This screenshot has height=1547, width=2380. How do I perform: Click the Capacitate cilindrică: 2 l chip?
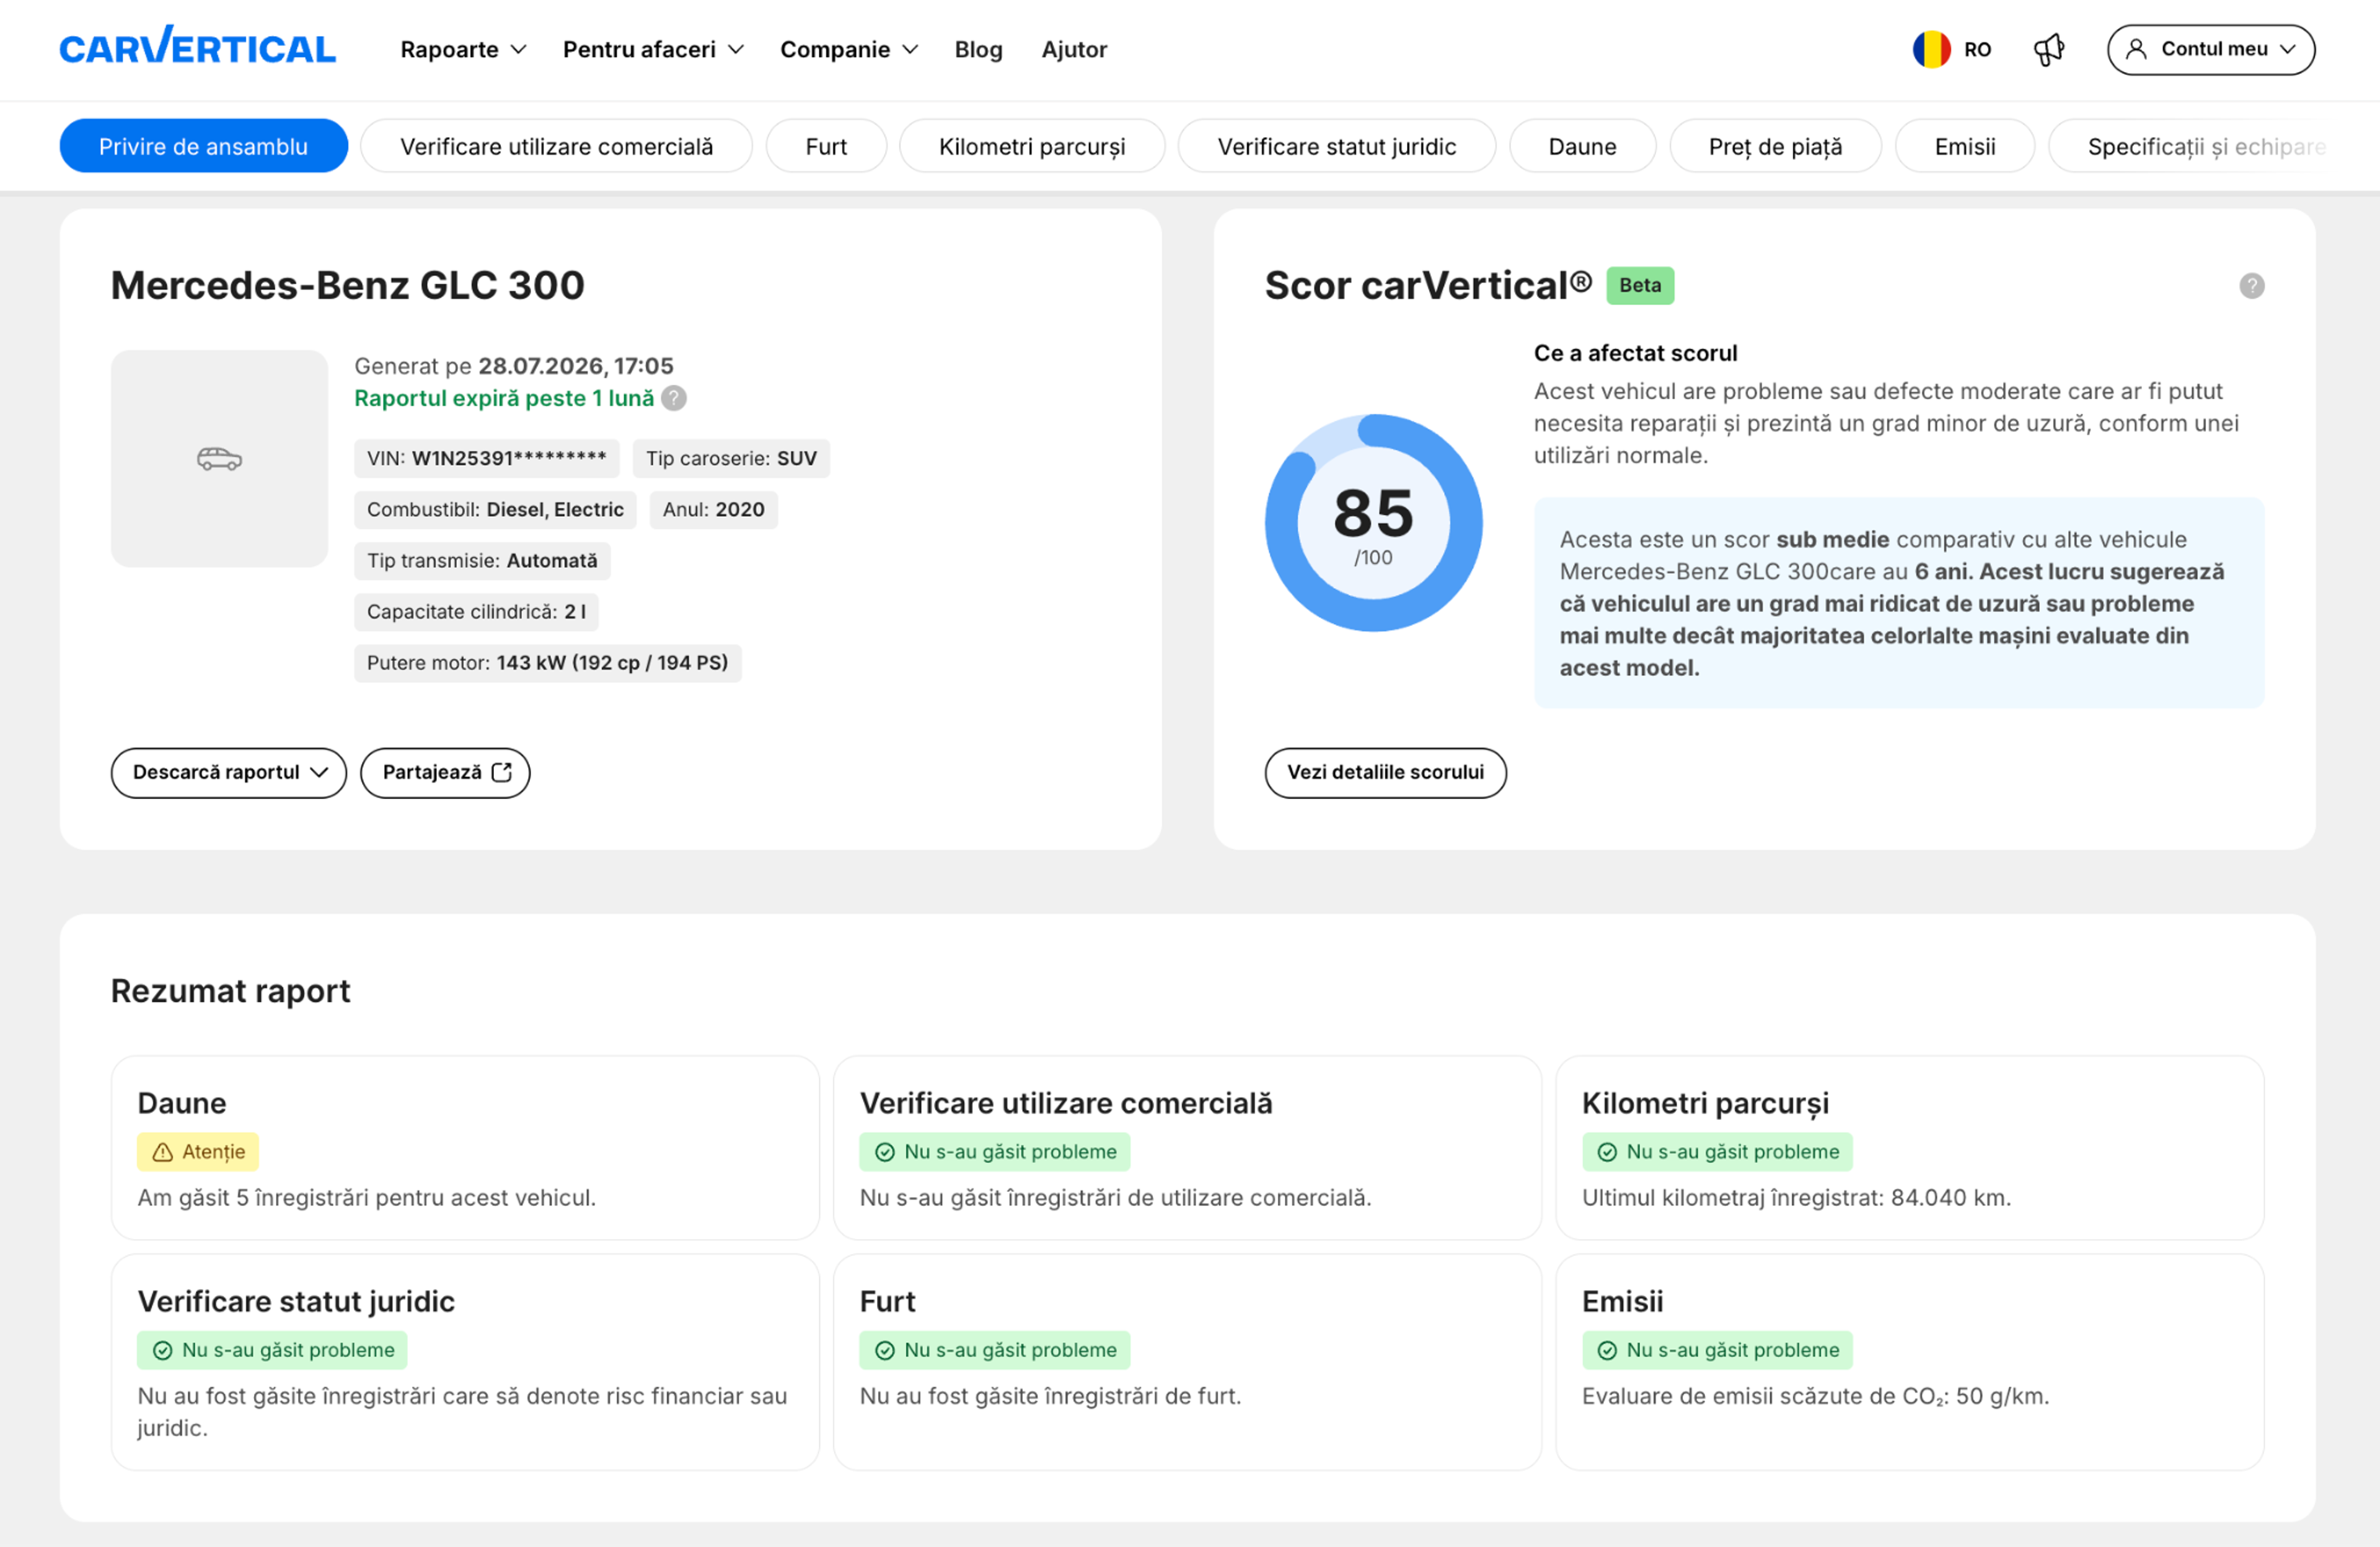[x=476, y=611]
